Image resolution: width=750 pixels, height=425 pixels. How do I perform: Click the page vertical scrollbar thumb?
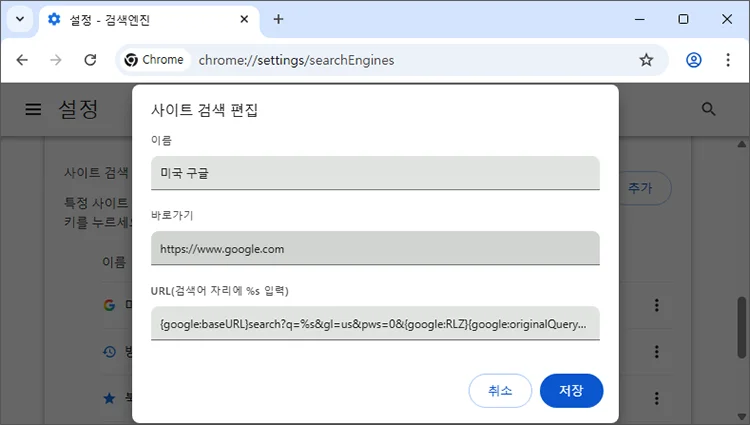click(x=741, y=327)
